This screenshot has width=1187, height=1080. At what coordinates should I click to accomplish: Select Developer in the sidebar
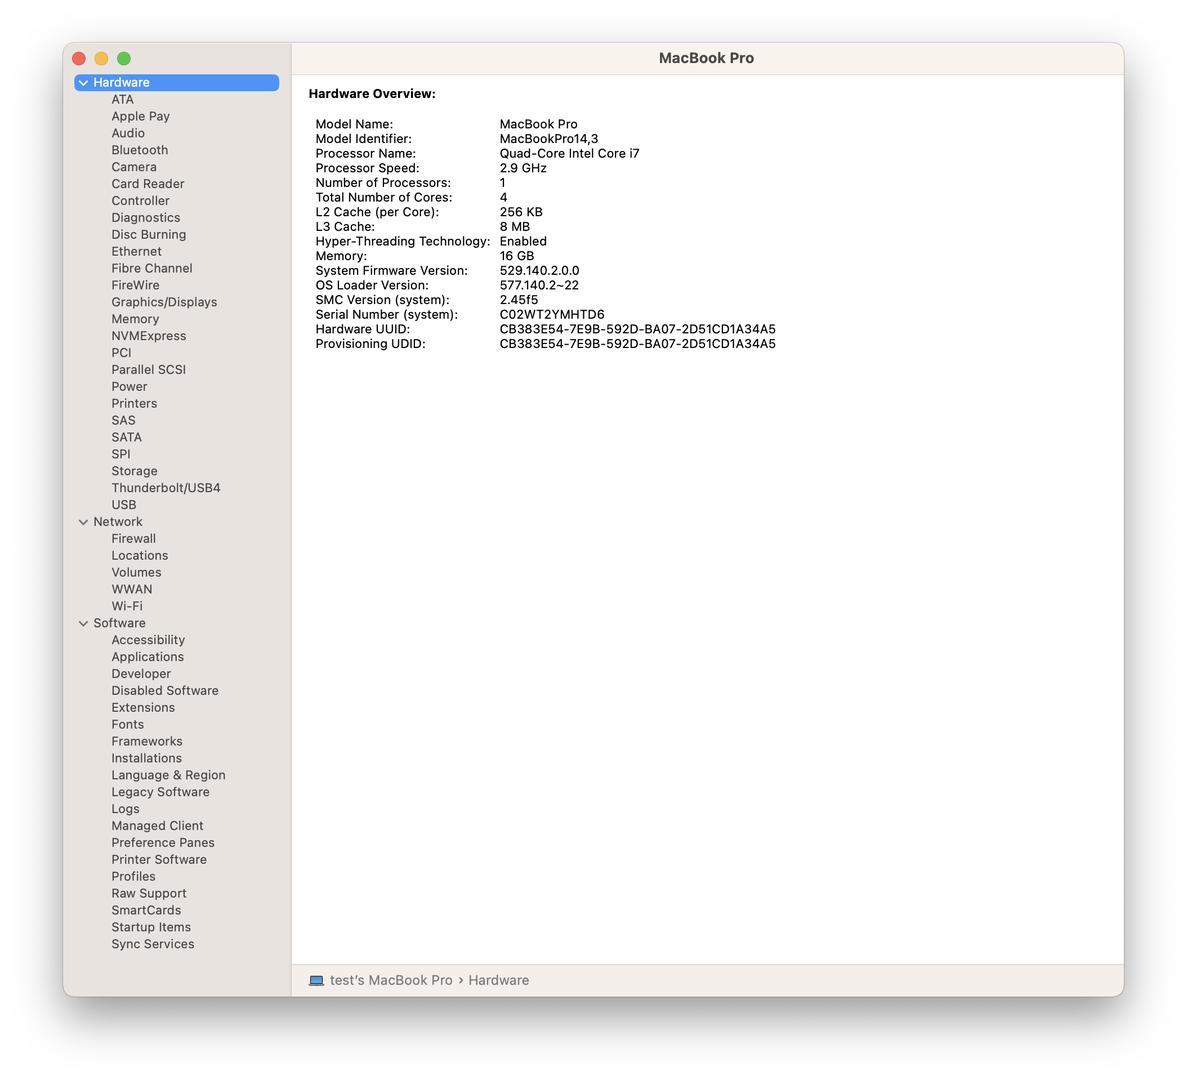tap(141, 674)
